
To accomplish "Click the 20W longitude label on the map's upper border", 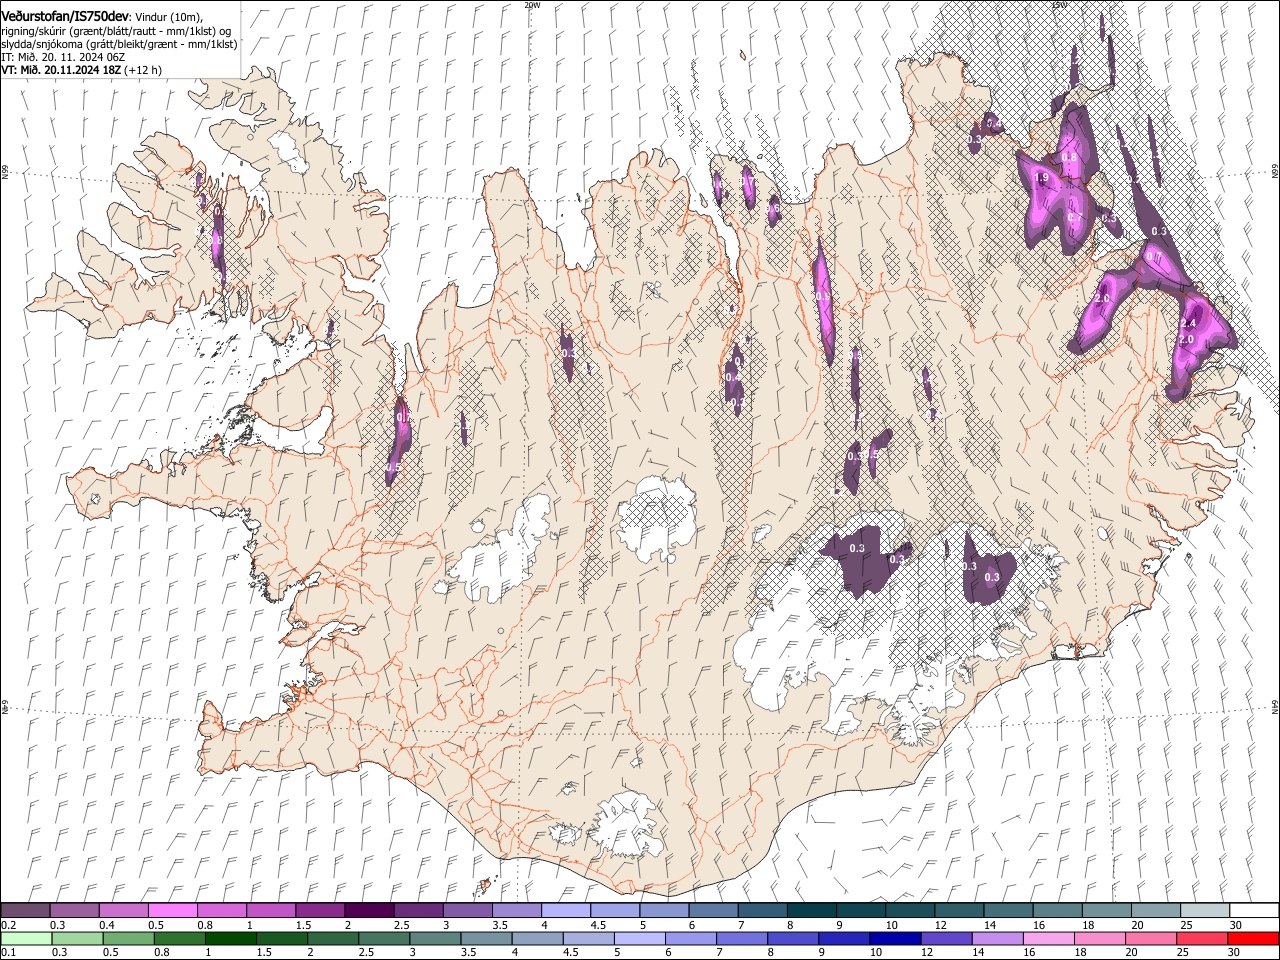I will click(532, 5).
